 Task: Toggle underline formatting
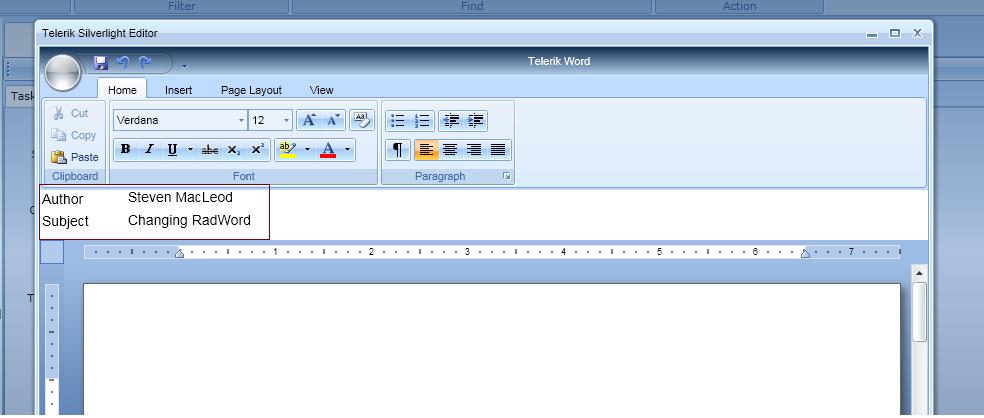click(172, 149)
